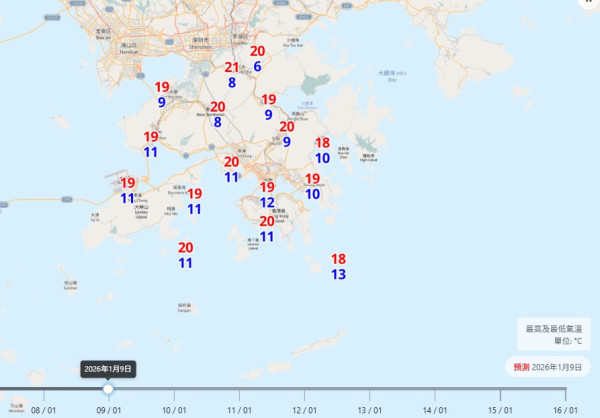Click the blue 8 below New Territories label
The height and width of the screenshot is (418, 600).
click(x=218, y=122)
